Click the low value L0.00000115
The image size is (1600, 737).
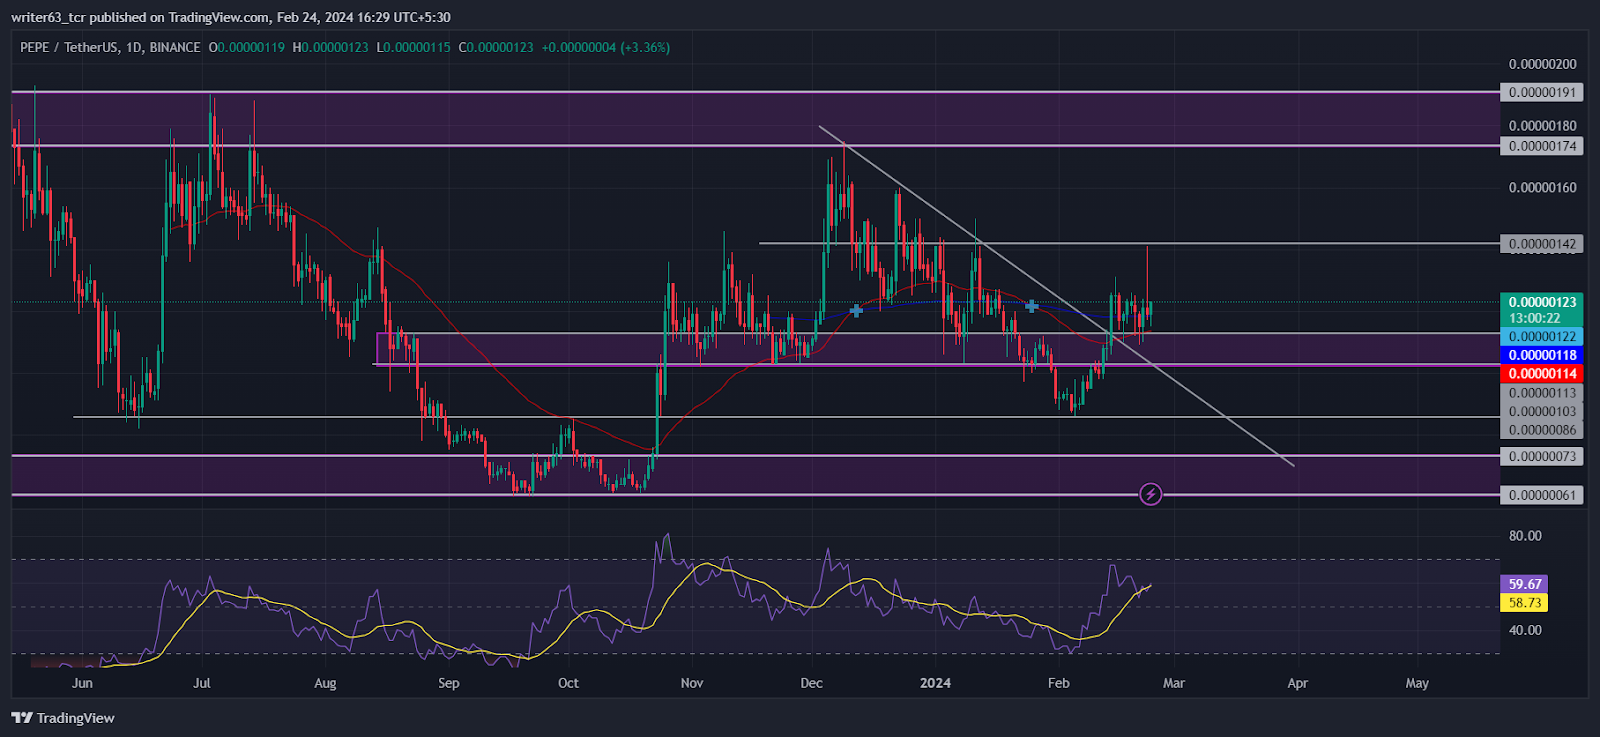(x=414, y=47)
